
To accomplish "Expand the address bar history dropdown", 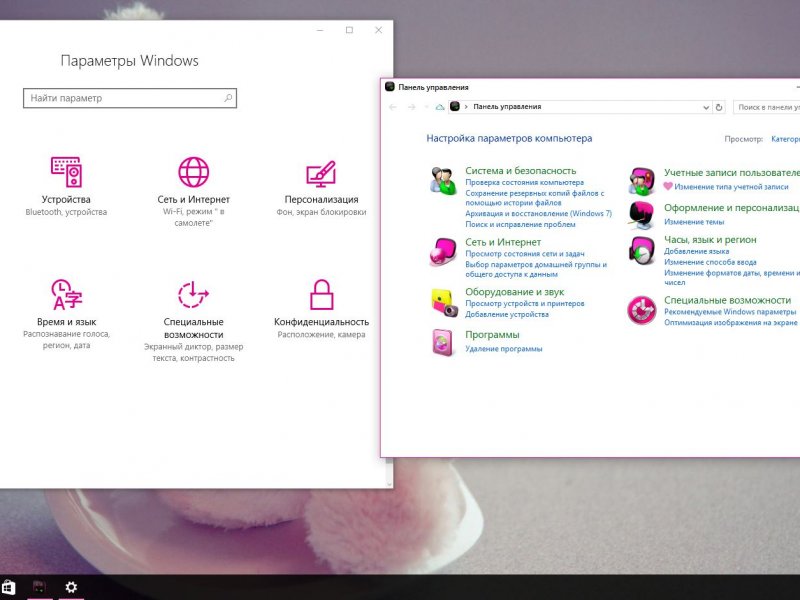I will pyautogui.click(x=706, y=107).
